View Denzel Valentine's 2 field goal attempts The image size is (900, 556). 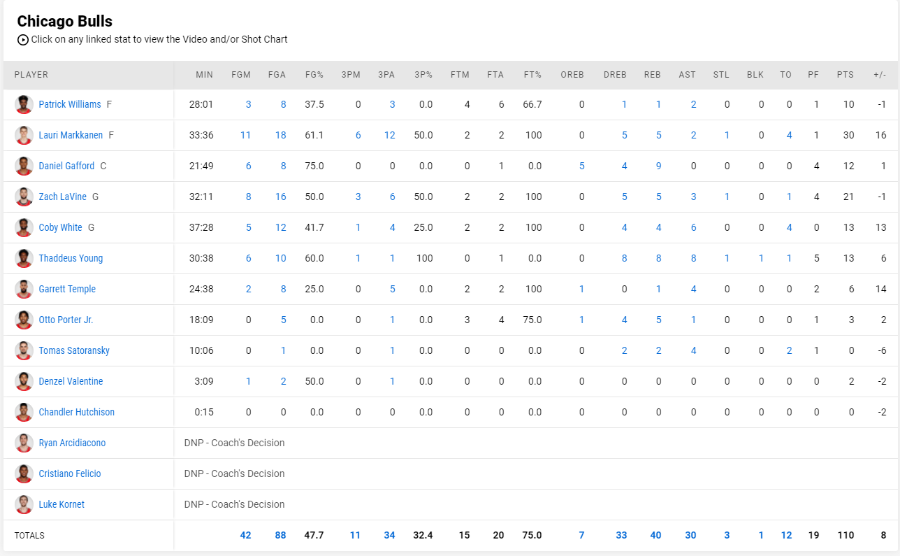tap(283, 382)
